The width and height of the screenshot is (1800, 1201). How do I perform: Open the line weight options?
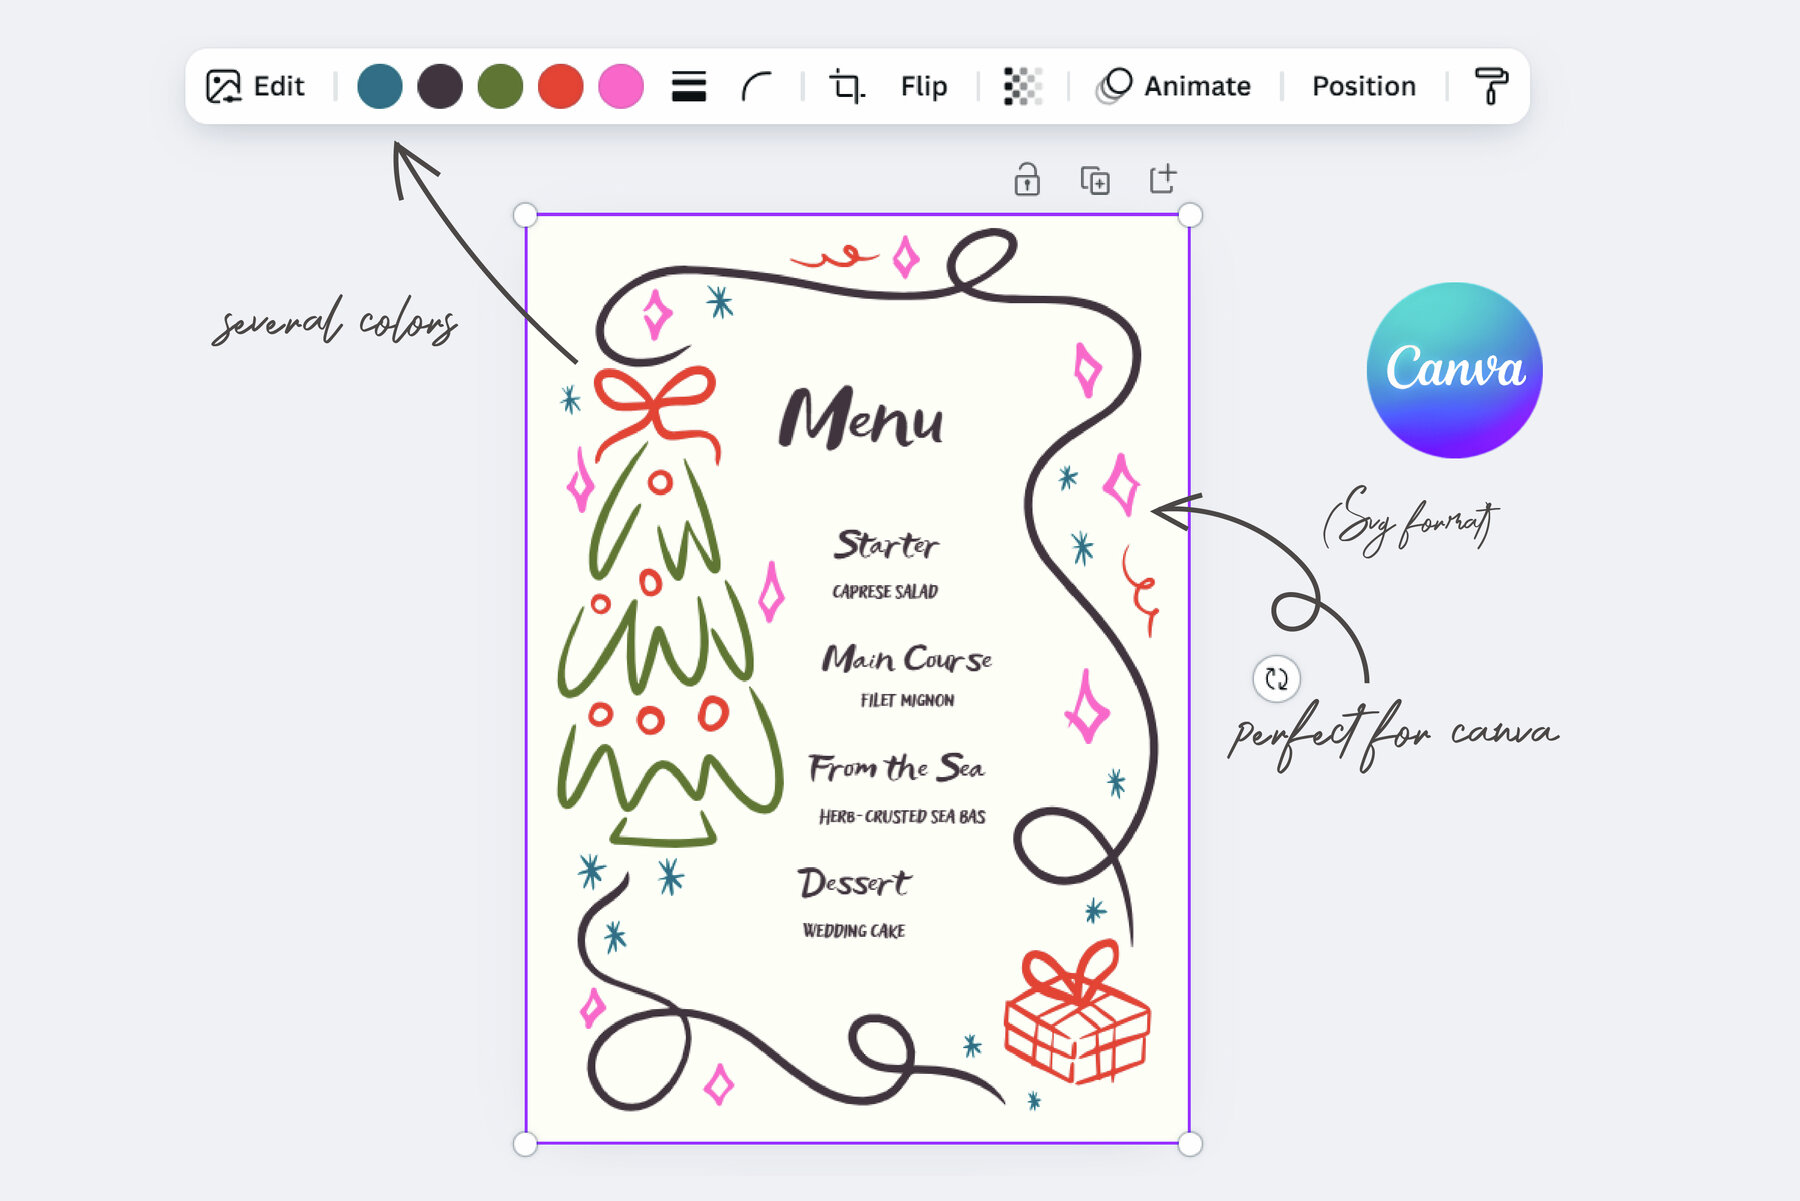tap(689, 86)
